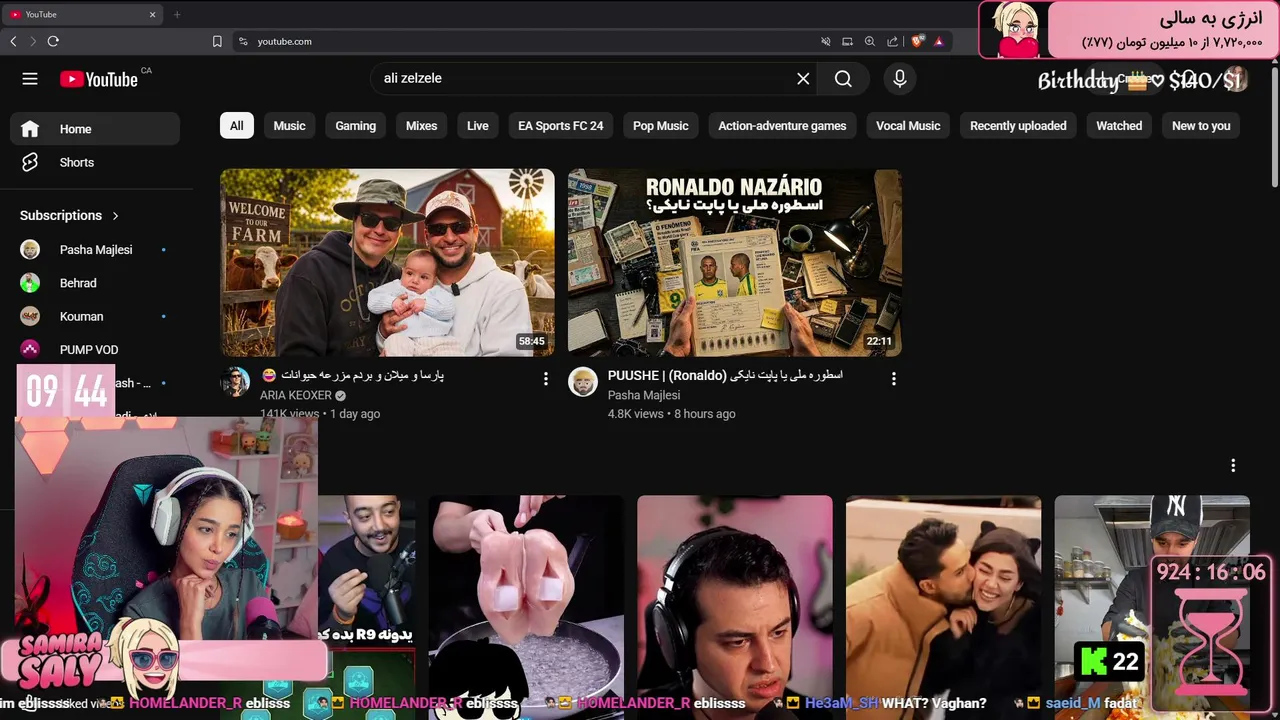The width and height of the screenshot is (1280, 720).
Task: Go to Home in the sidebar
Action: click(x=95, y=128)
